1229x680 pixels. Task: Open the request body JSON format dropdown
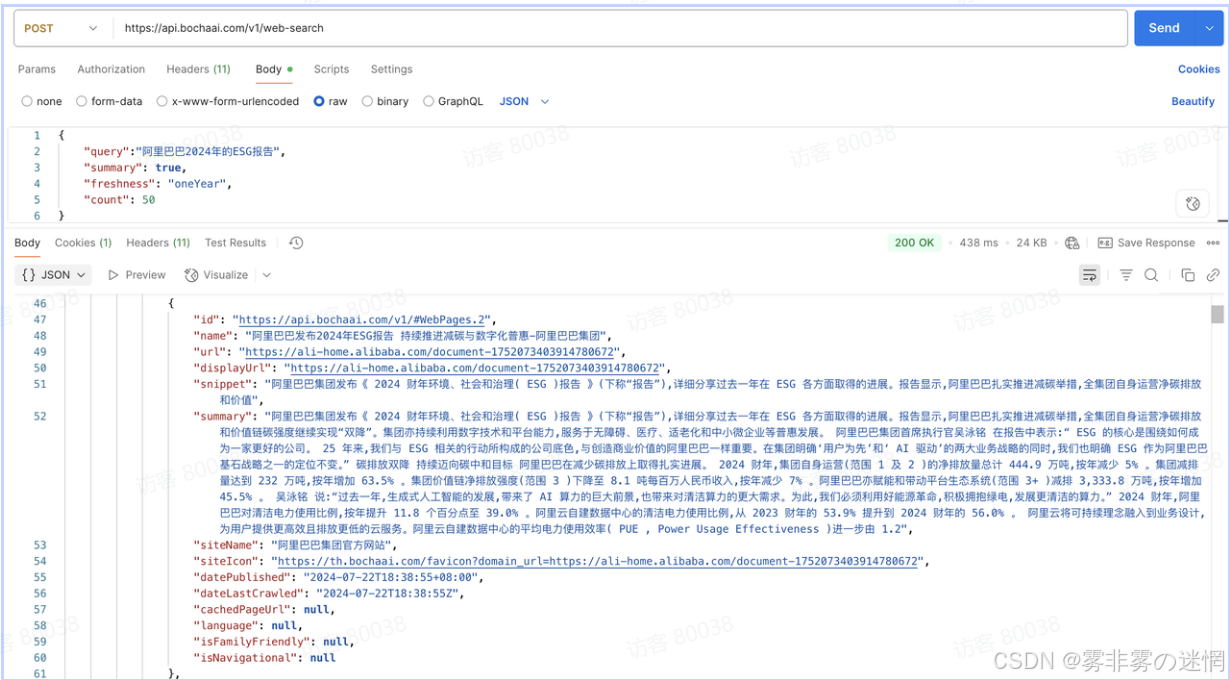click(x=525, y=101)
